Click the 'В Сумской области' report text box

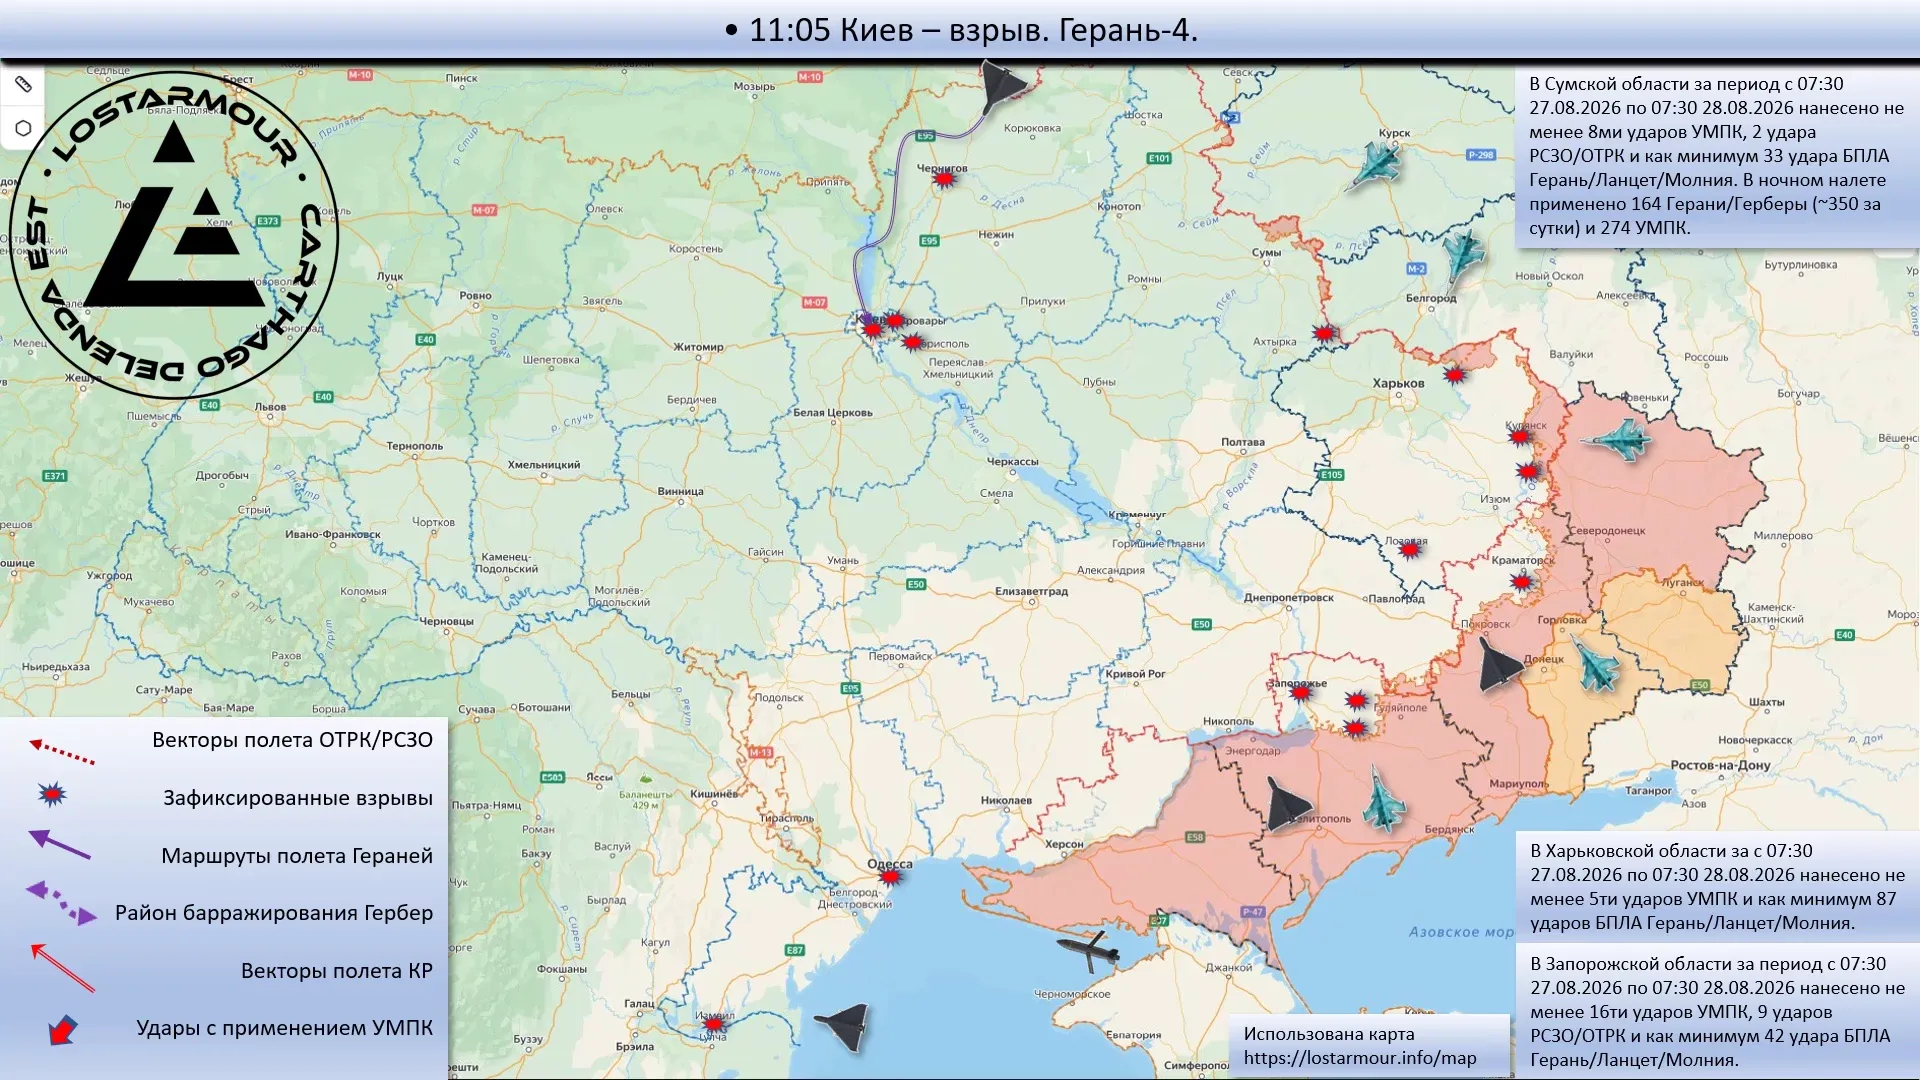click(x=1717, y=156)
